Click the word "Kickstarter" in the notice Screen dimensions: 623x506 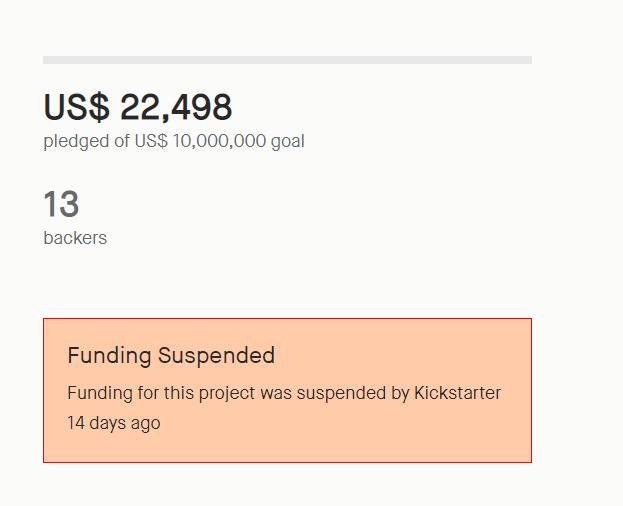(x=457, y=393)
